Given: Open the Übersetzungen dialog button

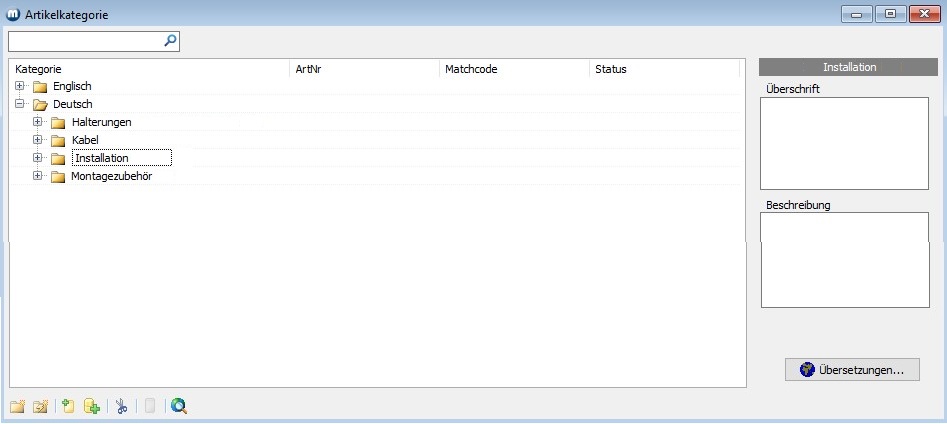Looking at the screenshot, I should 852,369.
